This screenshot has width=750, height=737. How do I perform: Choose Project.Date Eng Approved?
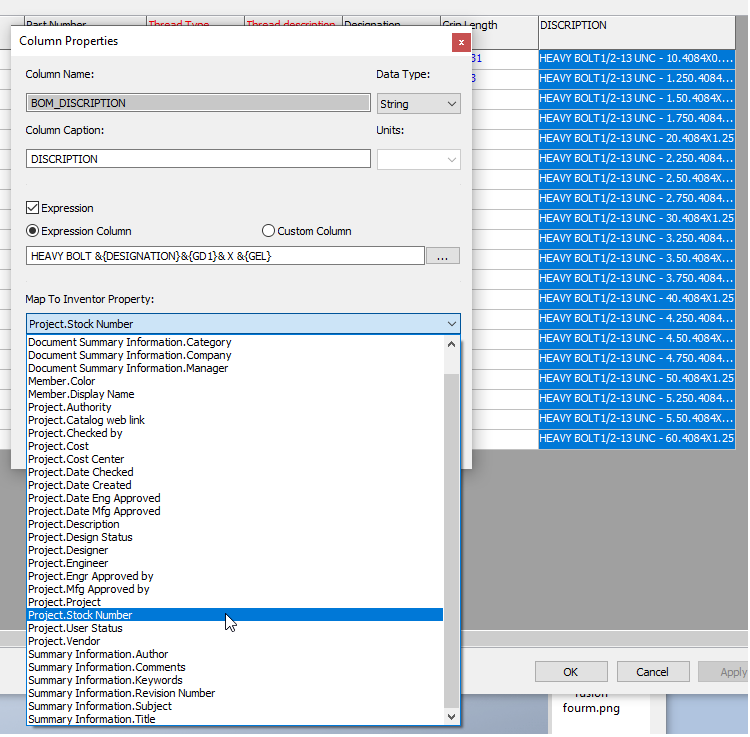pos(235,498)
